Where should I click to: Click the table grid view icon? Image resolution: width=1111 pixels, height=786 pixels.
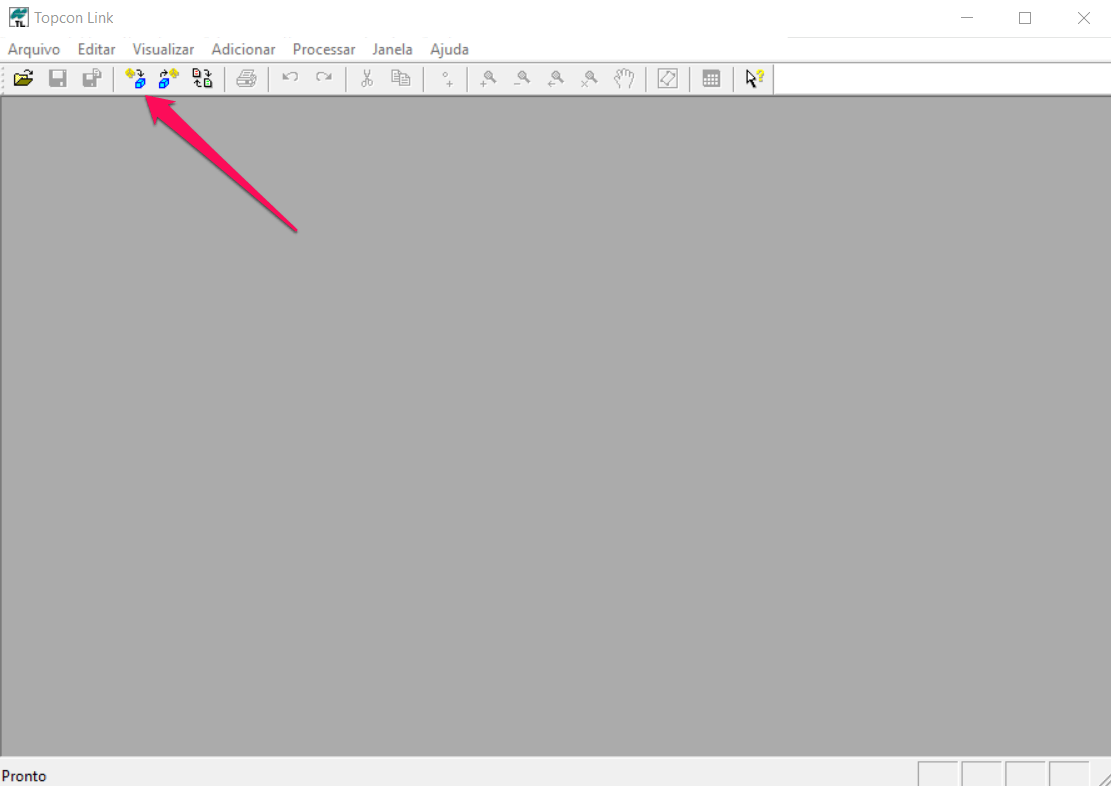(x=711, y=78)
